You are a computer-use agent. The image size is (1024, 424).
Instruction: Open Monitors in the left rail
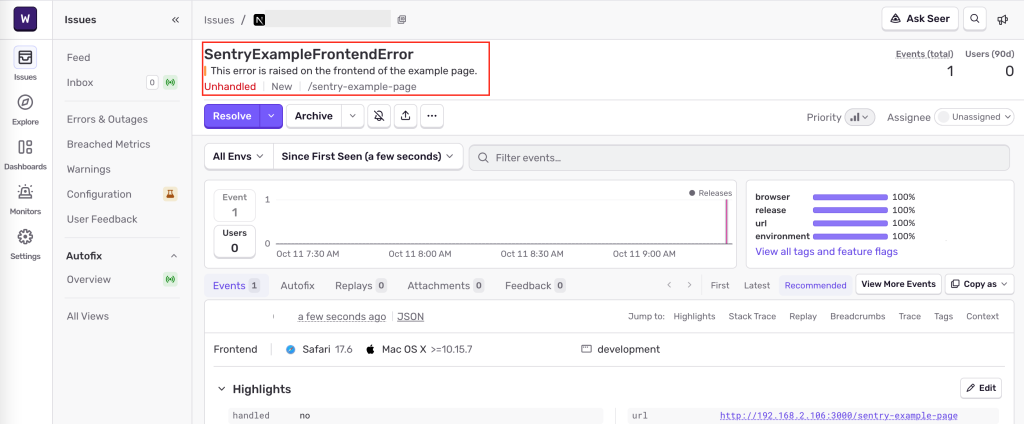coord(25,199)
